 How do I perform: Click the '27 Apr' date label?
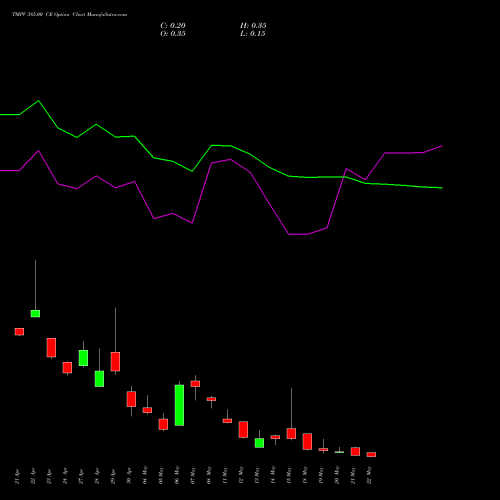(81, 477)
